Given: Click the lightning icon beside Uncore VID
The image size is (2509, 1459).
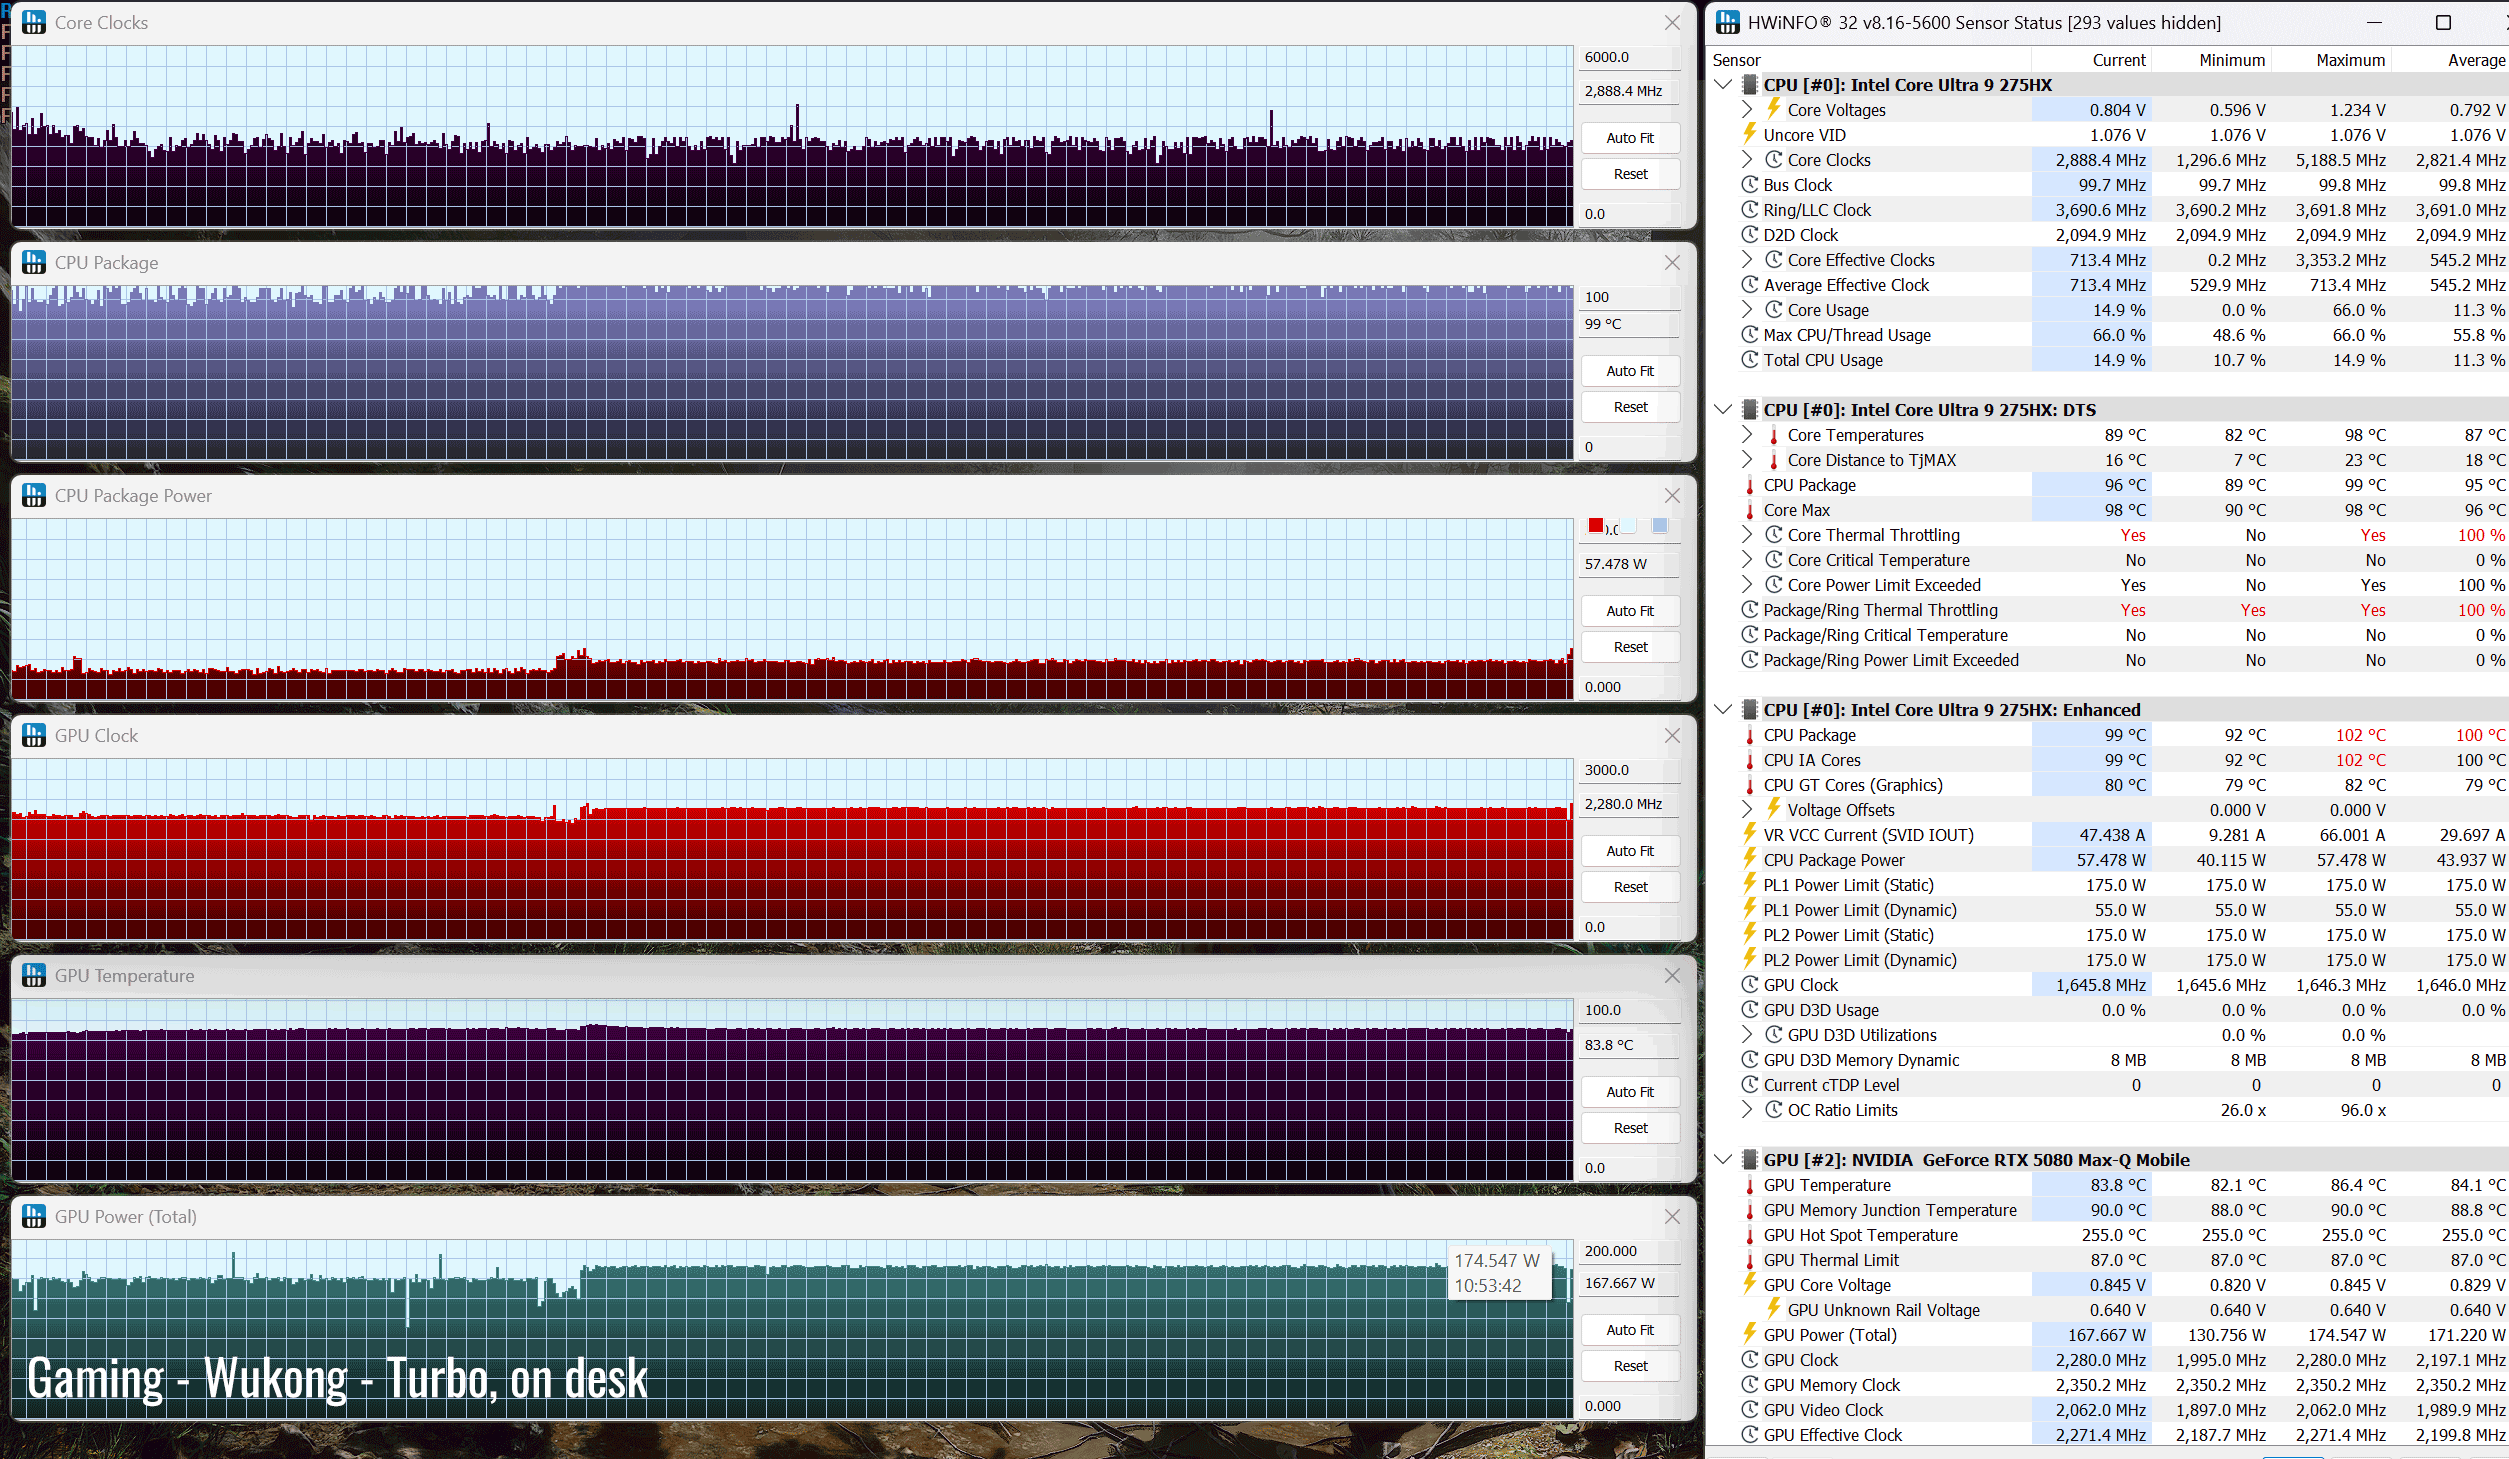Looking at the screenshot, I should click(x=1750, y=134).
